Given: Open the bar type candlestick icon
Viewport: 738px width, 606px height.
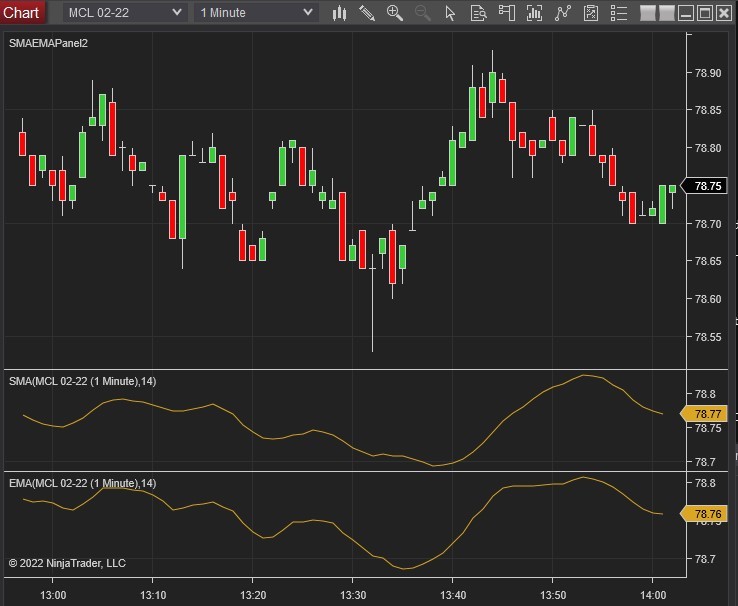Looking at the screenshot, I should [x=339, y=13].
